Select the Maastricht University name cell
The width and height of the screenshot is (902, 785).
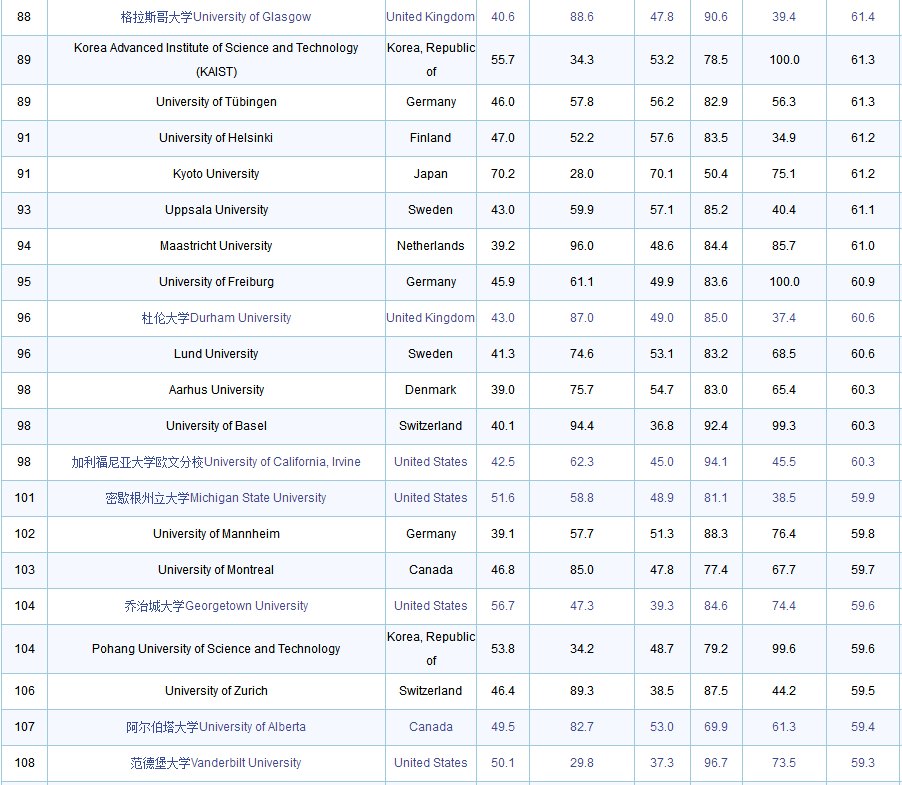tap(216, 246)
